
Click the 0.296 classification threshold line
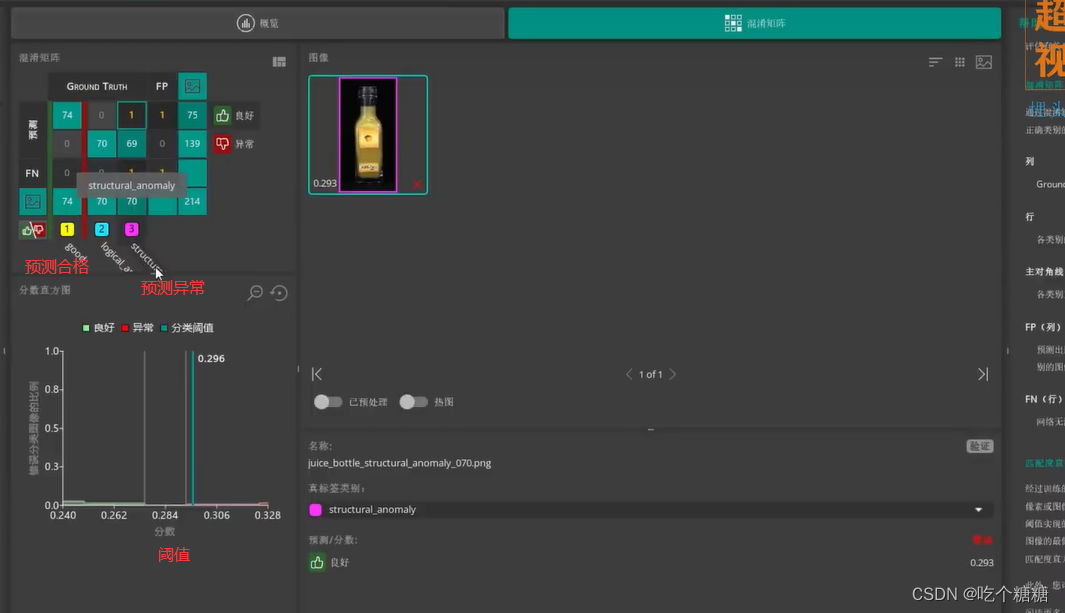point(193,428)
